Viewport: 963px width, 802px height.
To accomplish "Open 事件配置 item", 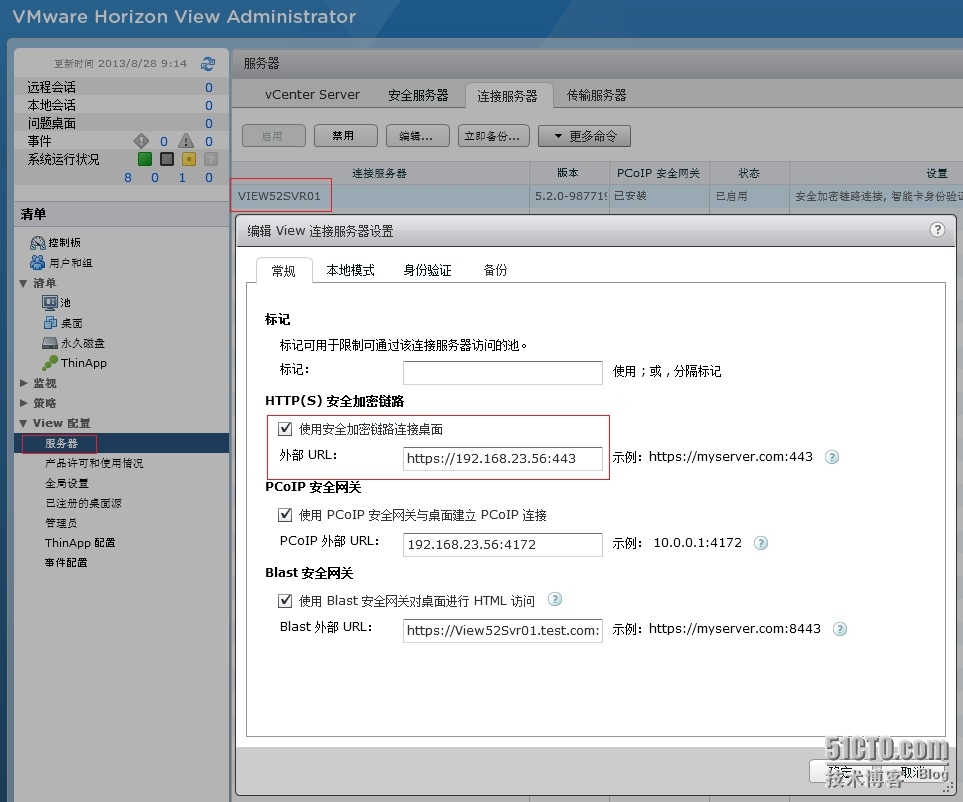I will click(x=66, y=563).
